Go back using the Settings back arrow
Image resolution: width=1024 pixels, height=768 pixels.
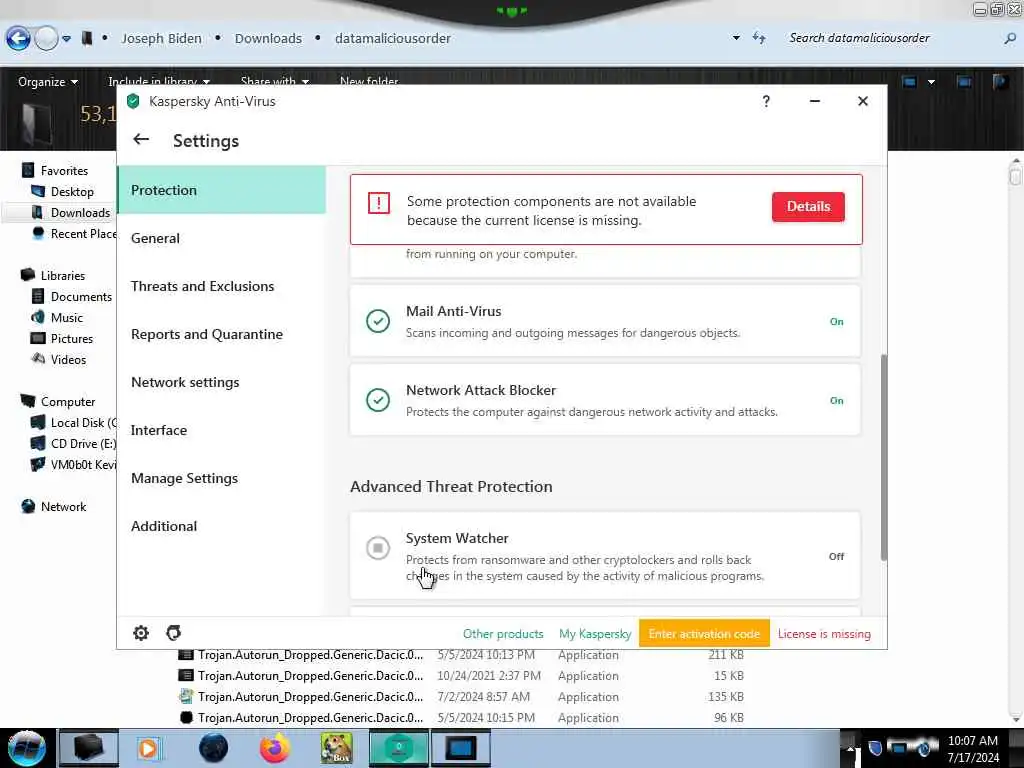point(140,140)
